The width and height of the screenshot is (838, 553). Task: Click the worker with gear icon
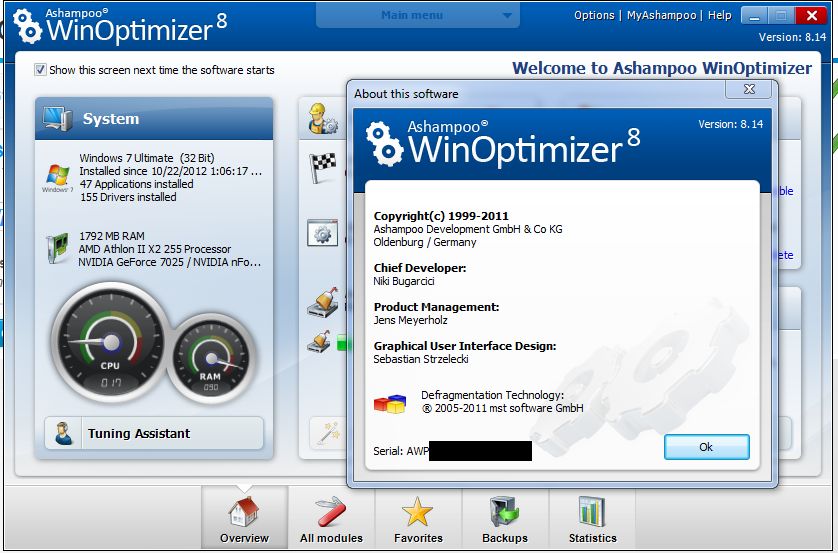322,119
